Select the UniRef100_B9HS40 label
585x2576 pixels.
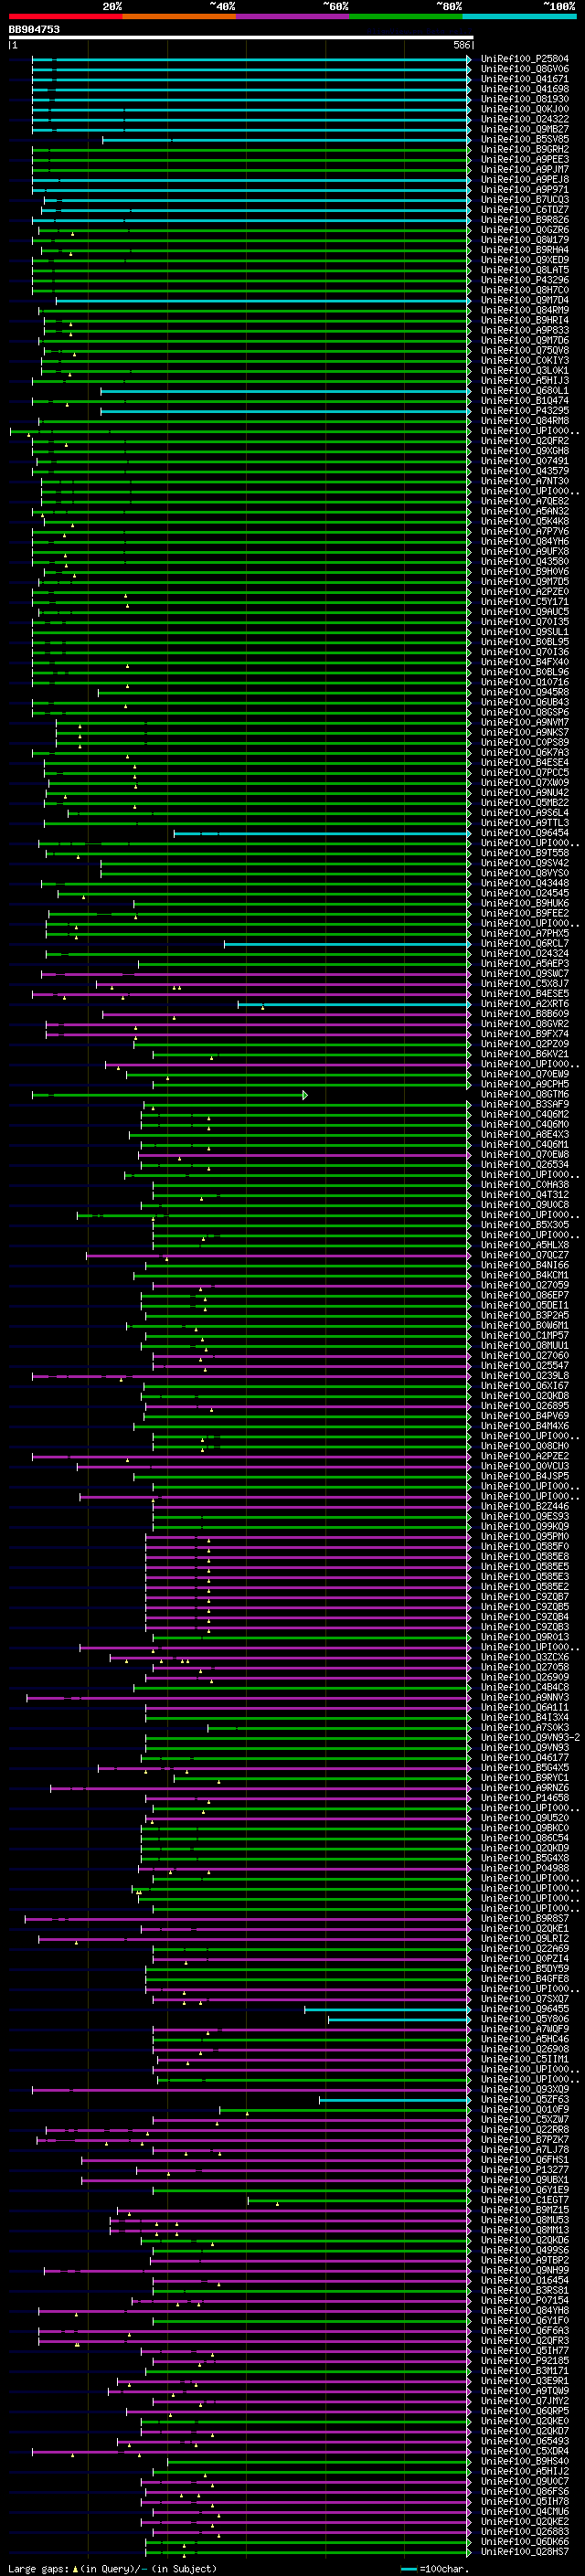pyautogui.click(x=524, y=2461)
